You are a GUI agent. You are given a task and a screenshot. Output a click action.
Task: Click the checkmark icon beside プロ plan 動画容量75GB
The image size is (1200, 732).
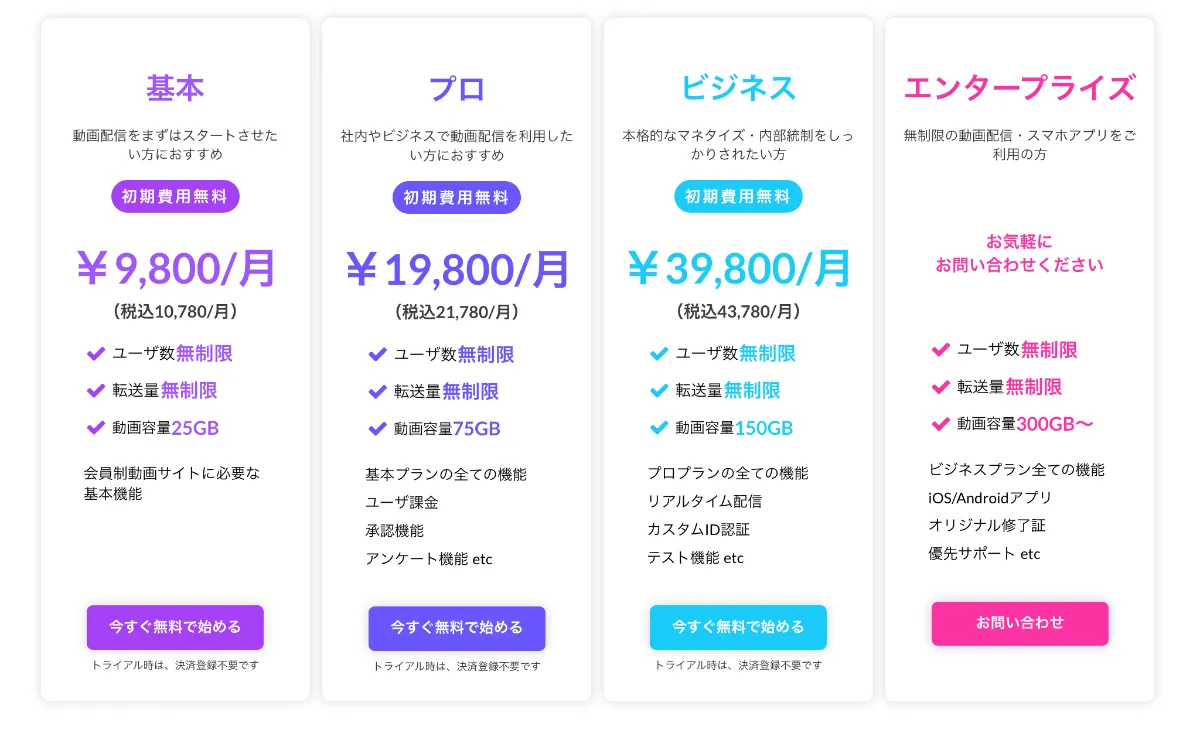(x=378, y=430)
